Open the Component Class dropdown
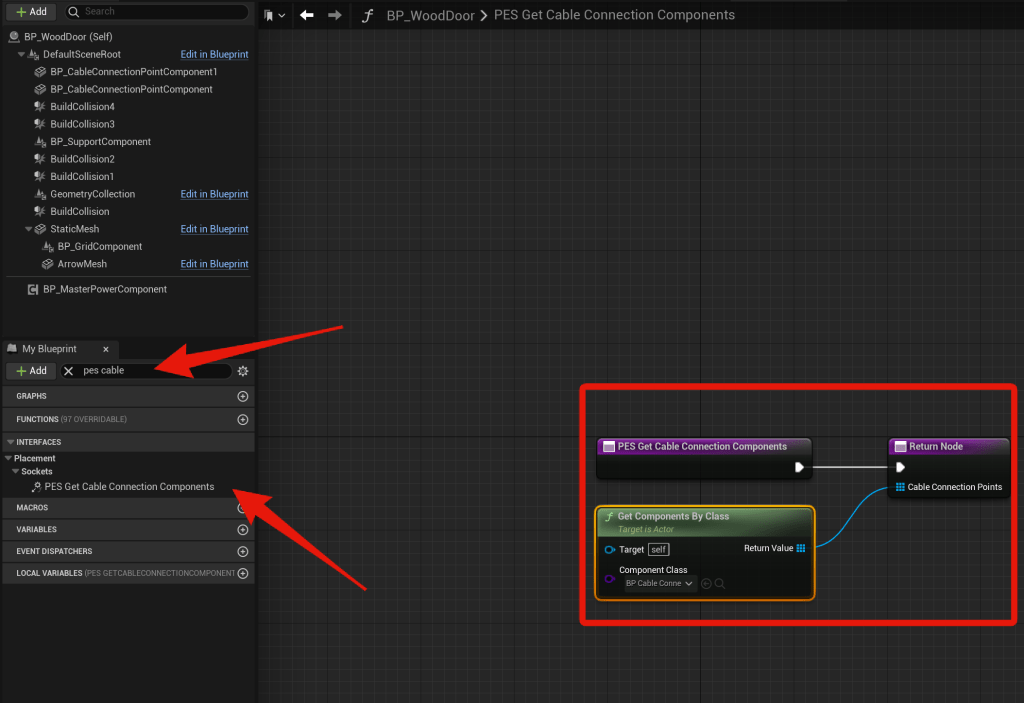This screenshot has height=703, width=1024. click(660, 583)
